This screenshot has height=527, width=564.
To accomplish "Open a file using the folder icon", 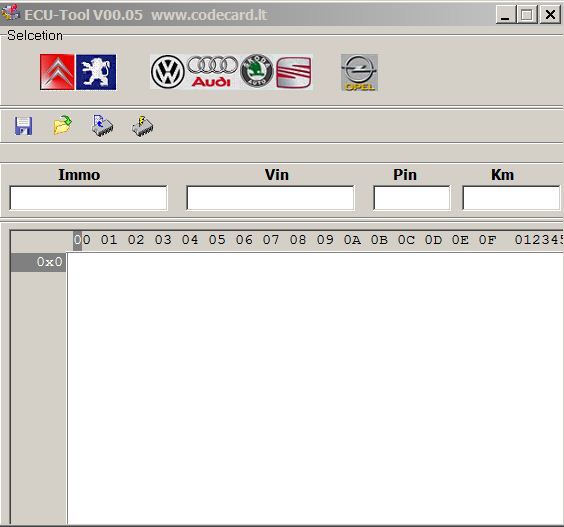I will click(63, 125).
